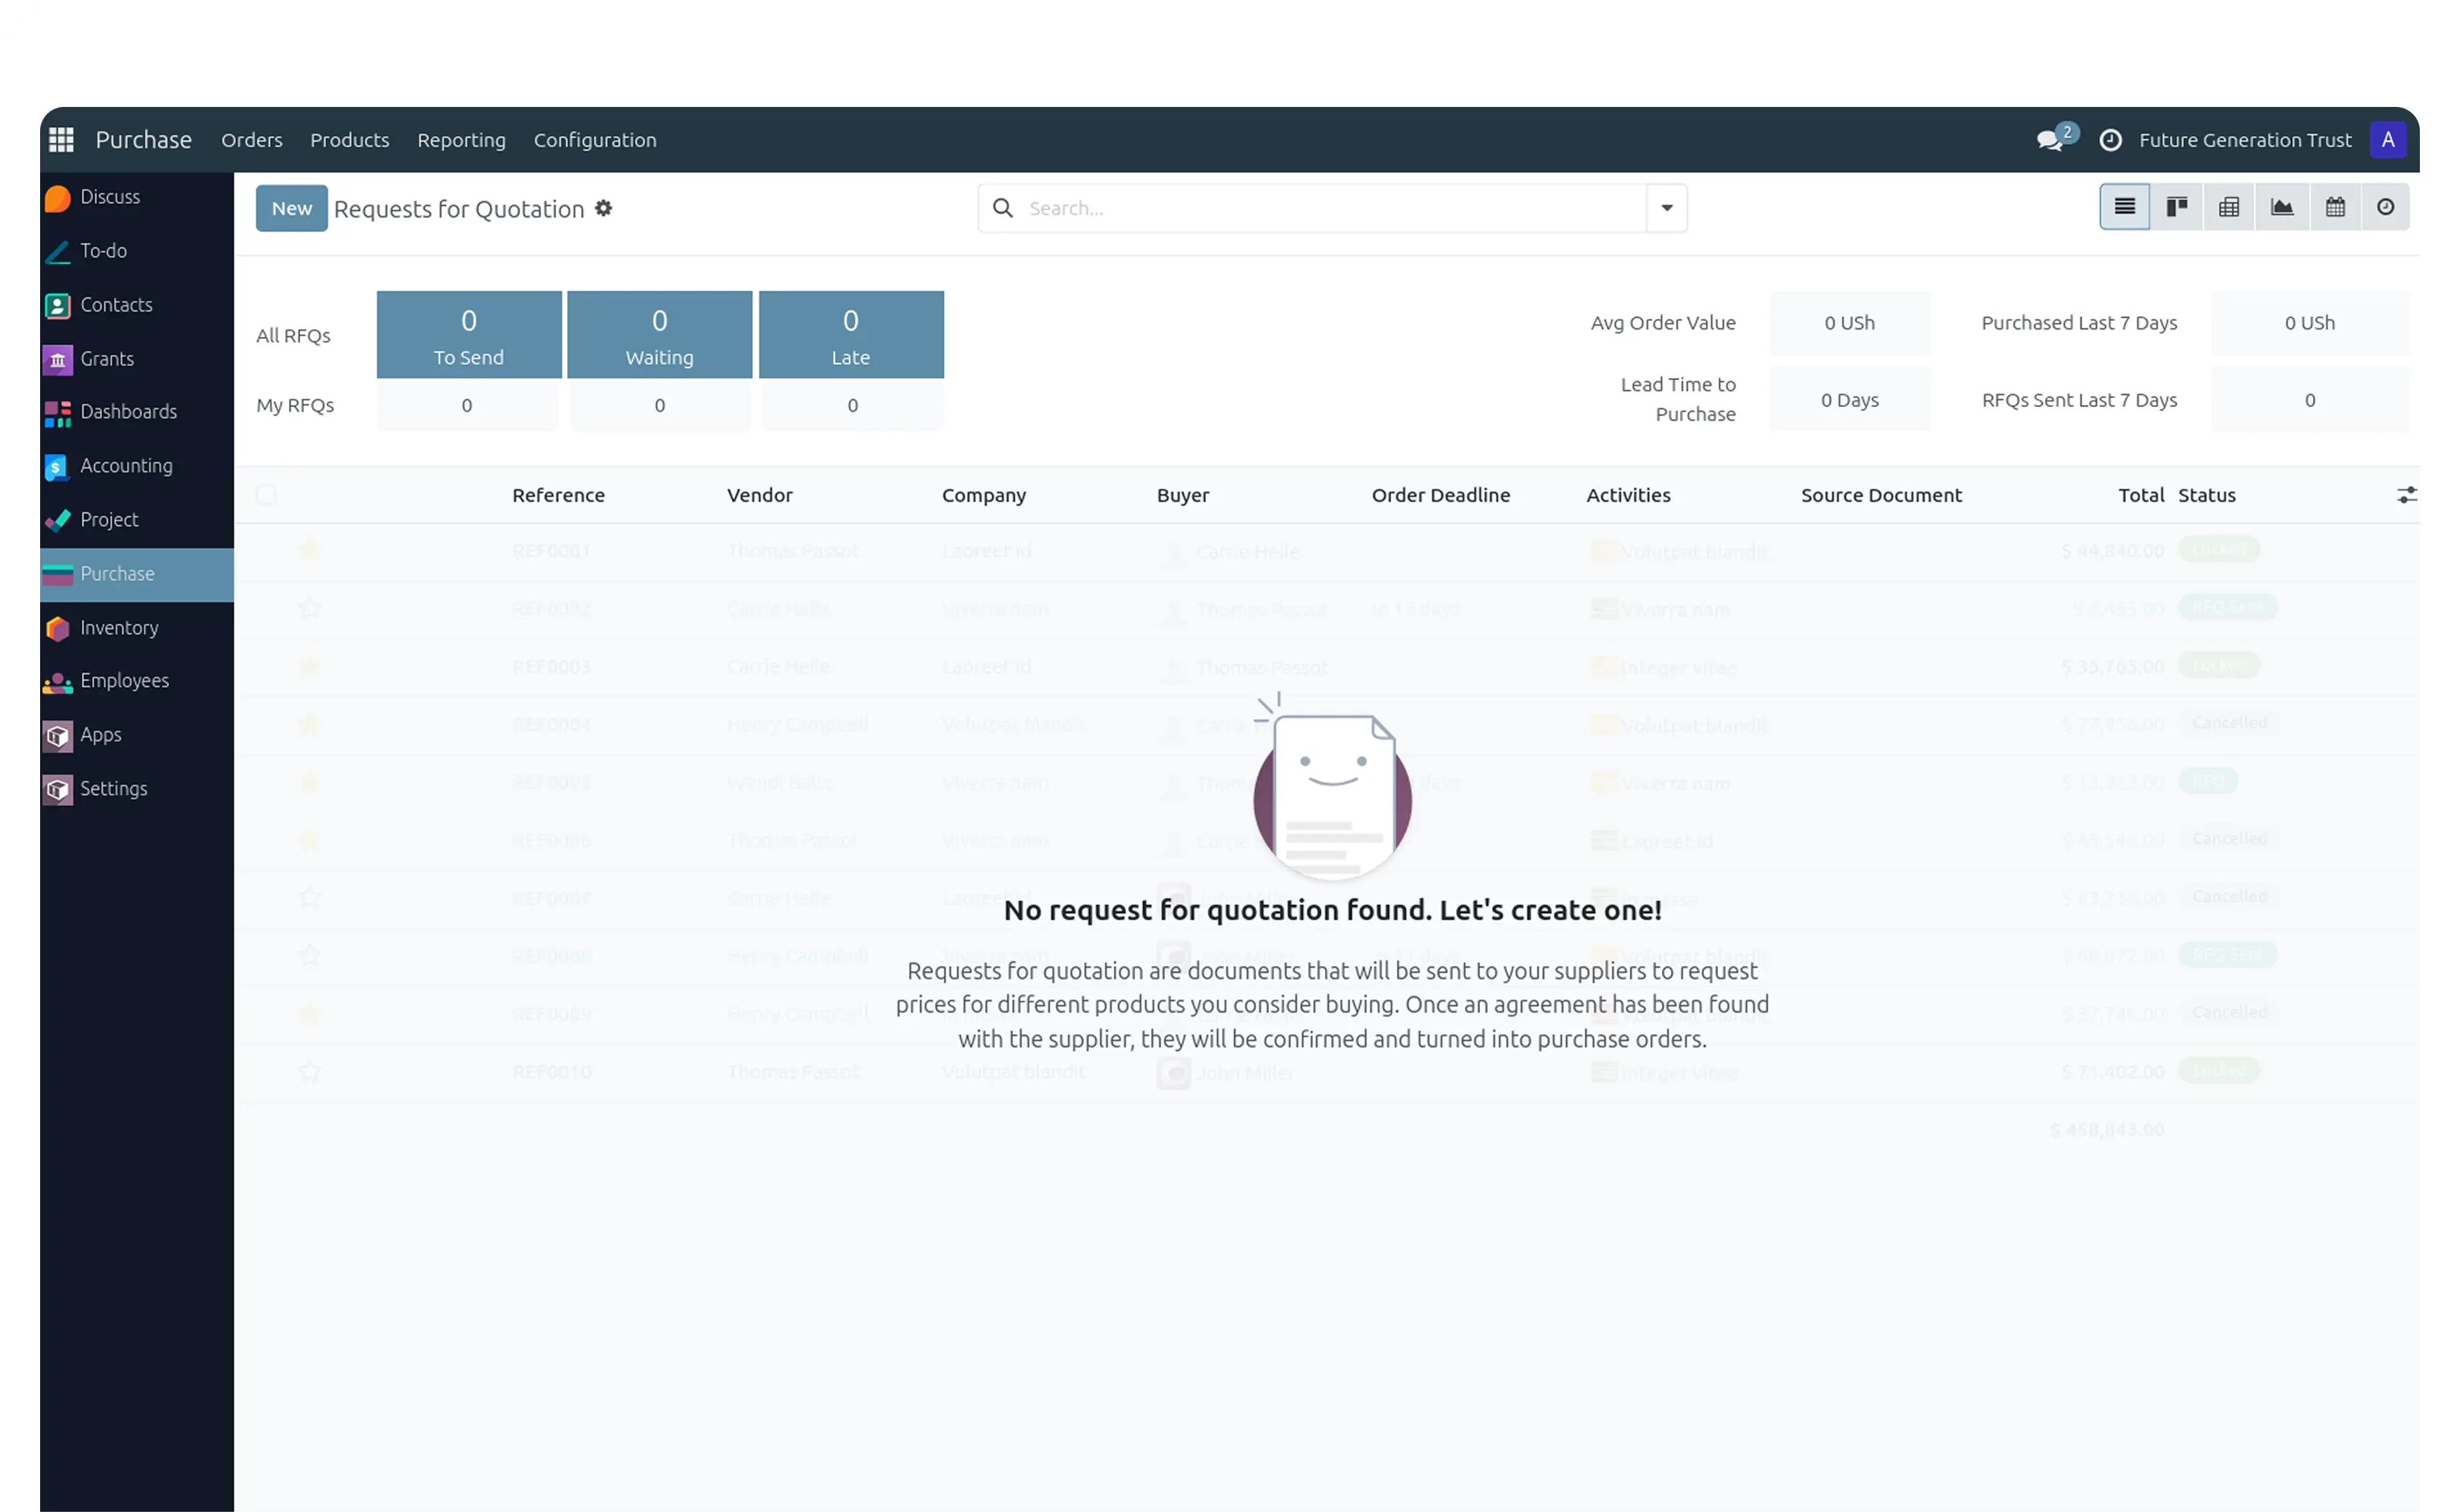Open the Pivot view
This screenshot has width=2460, height=1512.
pyautogui.click(x=2229, y=206)
